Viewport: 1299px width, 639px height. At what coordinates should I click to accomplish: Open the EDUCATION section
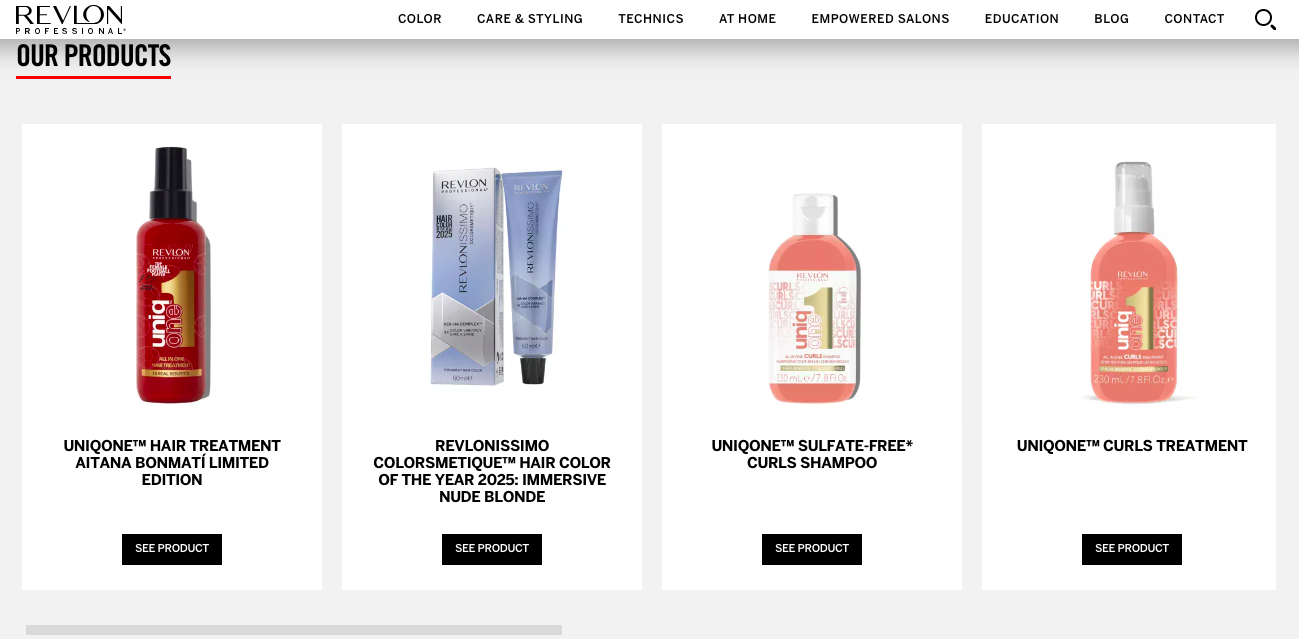(x=1022, y=19)
